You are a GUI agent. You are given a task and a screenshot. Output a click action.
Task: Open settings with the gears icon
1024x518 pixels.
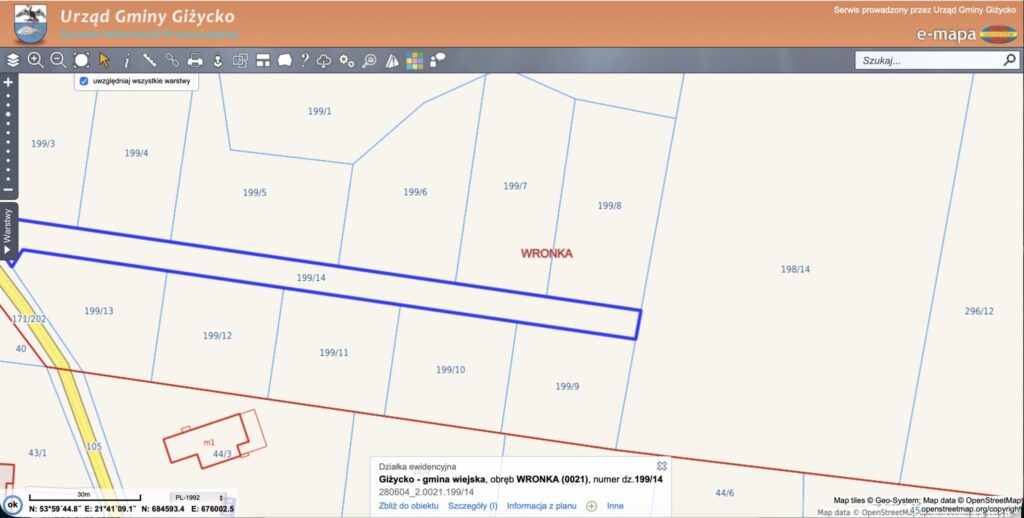coord(347,61)
